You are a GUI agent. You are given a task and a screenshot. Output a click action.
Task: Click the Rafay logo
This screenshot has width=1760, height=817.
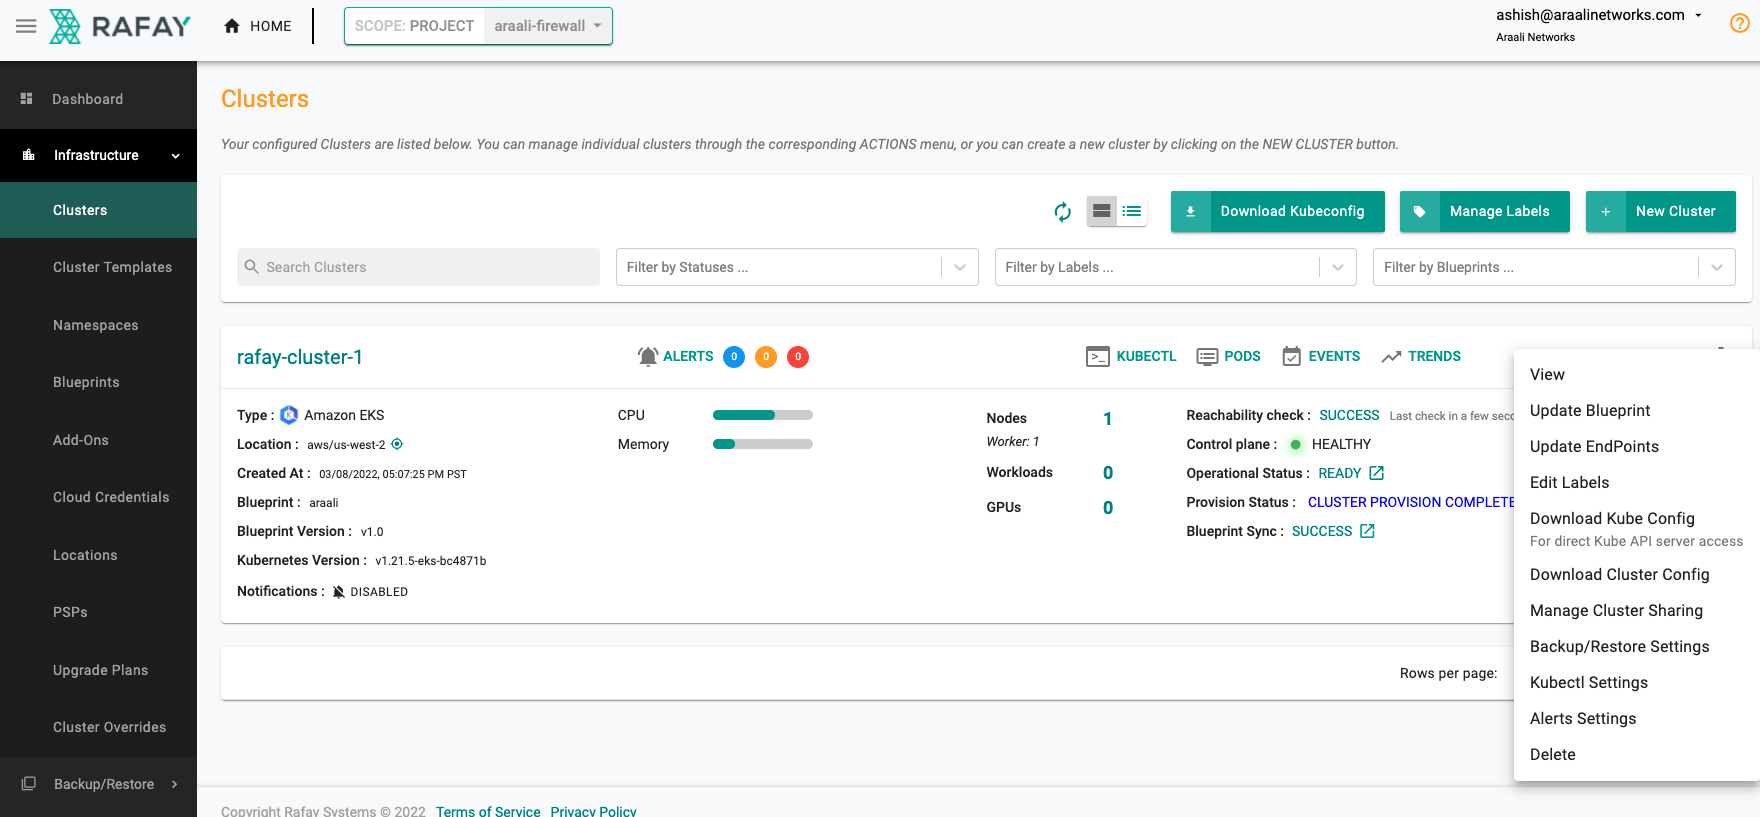click(x=120, y=26)
